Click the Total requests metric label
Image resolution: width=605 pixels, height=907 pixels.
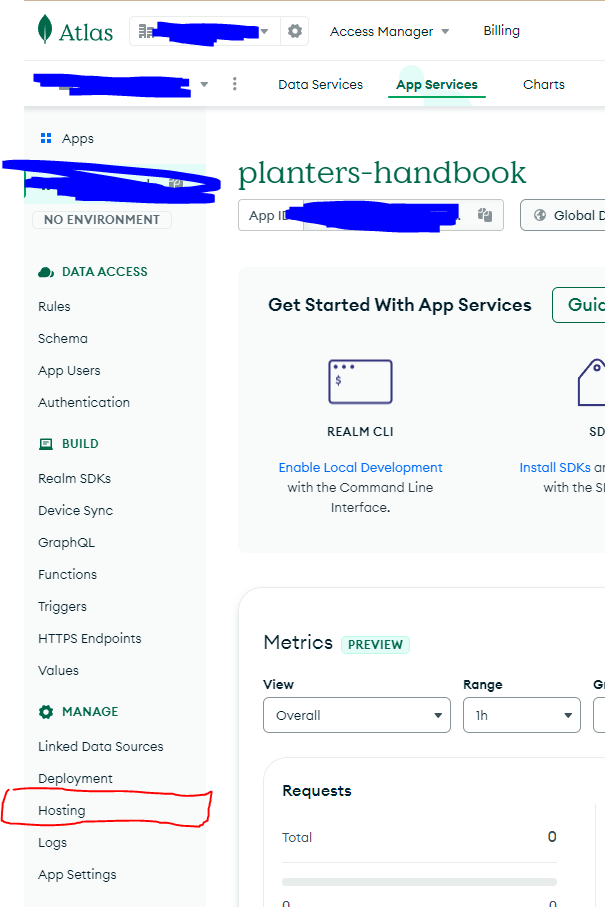point(297,837)
